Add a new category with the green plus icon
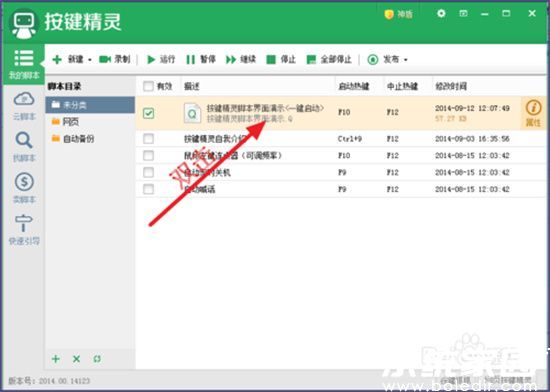550x392 pixels. click(x=56, y=359)
